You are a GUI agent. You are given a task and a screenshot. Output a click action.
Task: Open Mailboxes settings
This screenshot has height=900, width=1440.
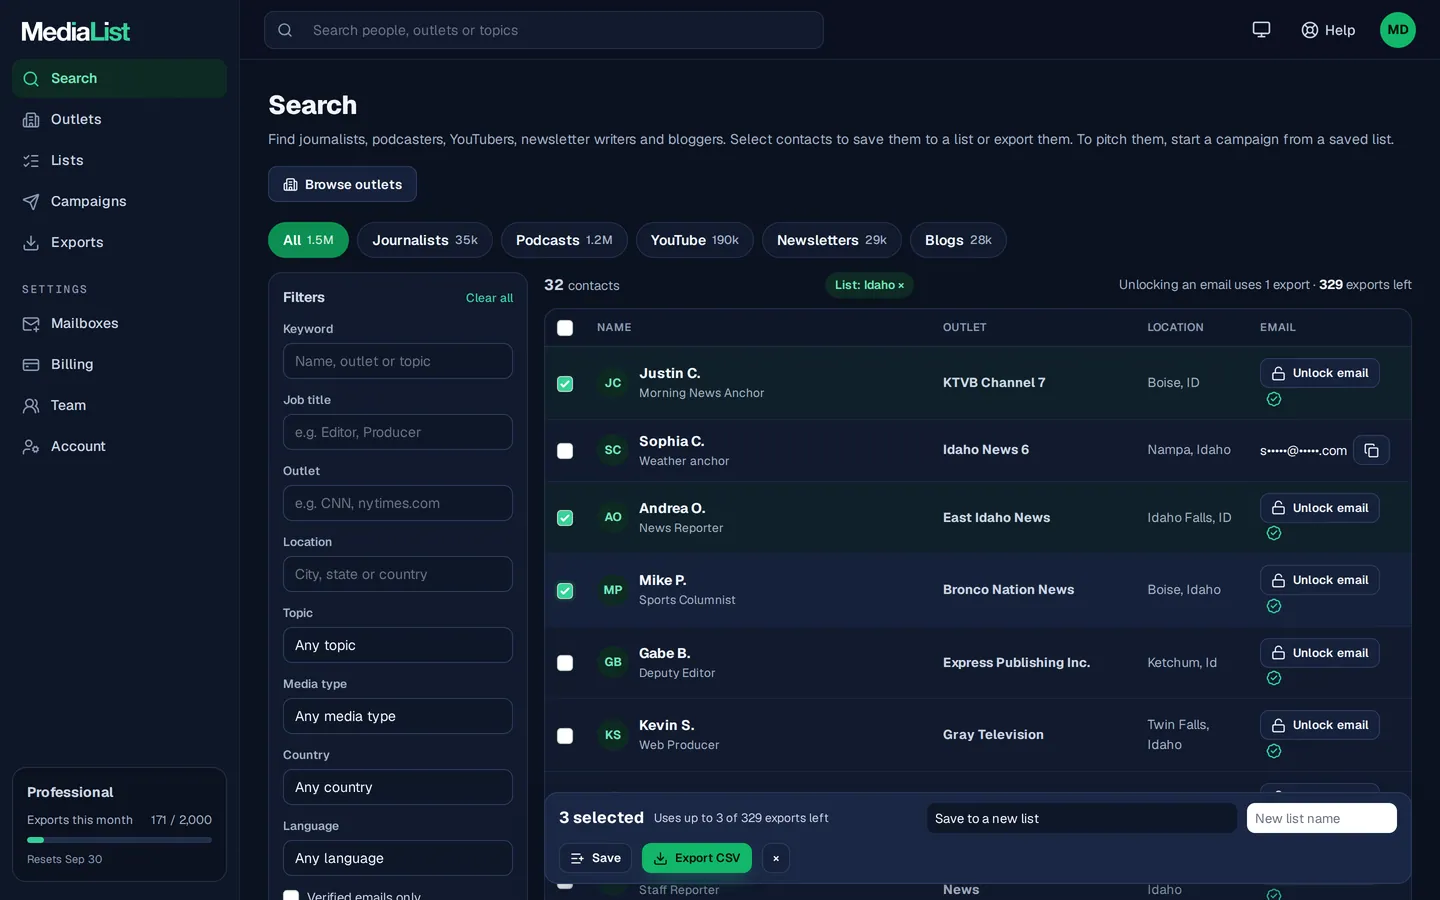[119, 323]
